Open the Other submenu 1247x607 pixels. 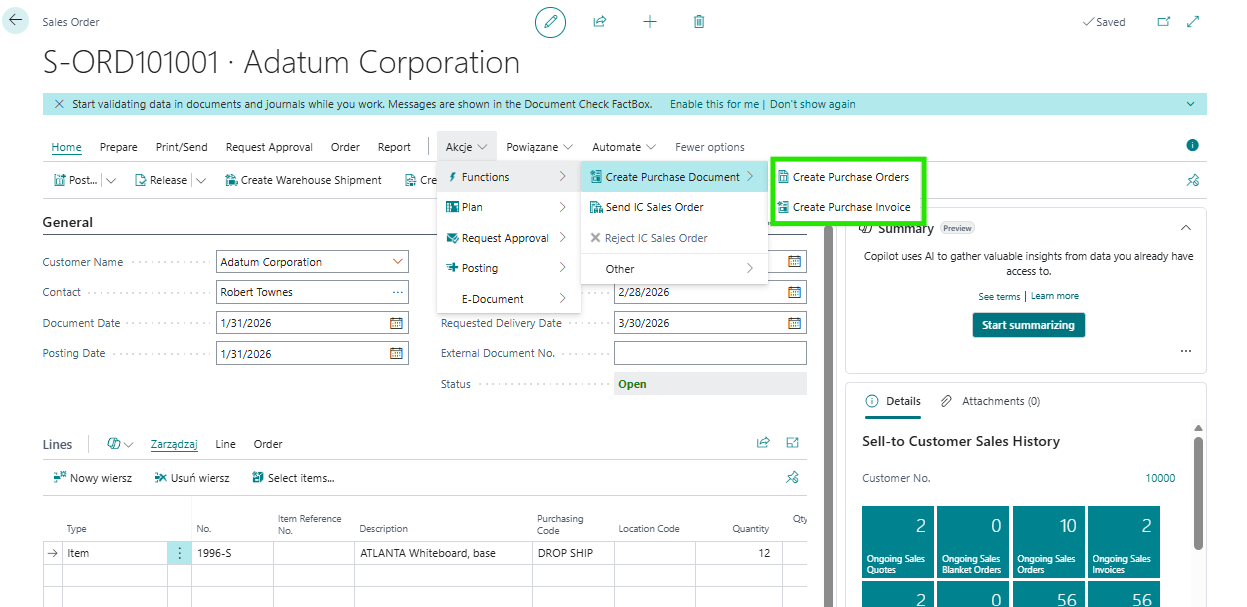pos(674,268)
